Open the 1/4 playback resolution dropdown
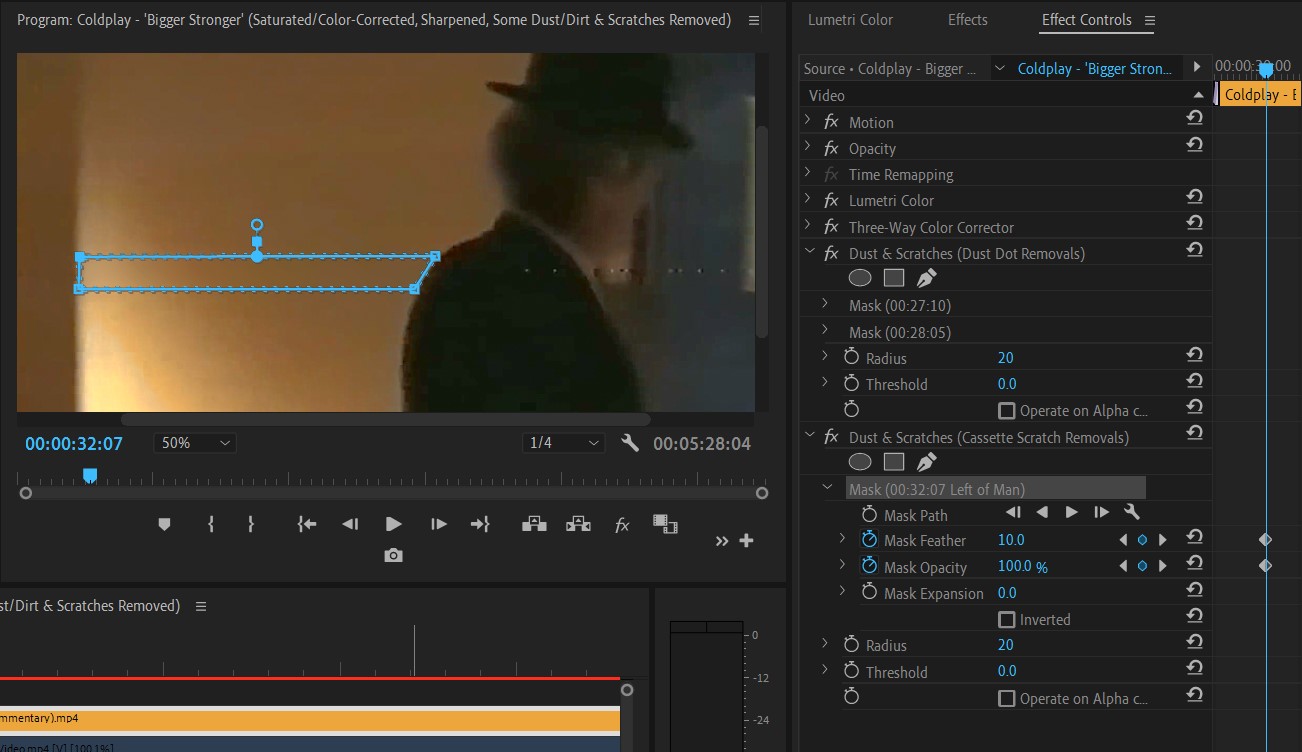This screenshot has height=752, width=1302. click(x=564, y=442)
